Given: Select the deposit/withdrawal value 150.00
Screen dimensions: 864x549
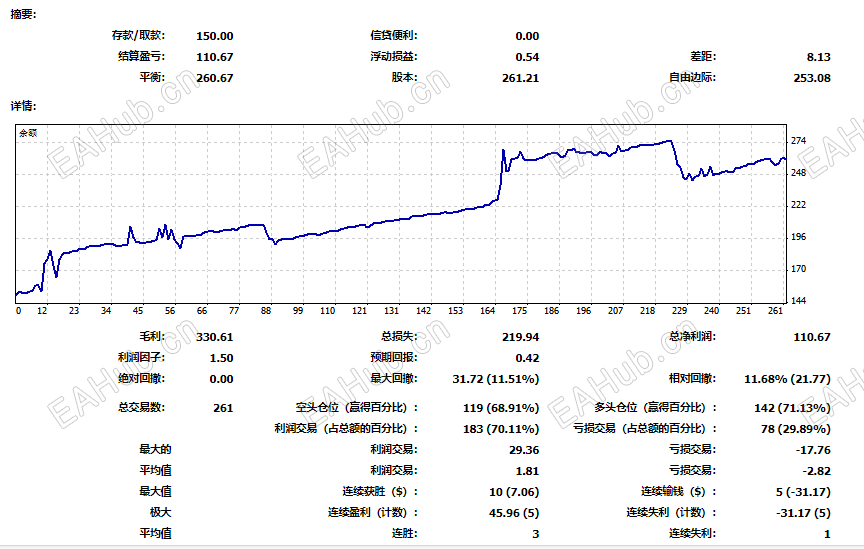Looking at the screenshot, I should (x=214, y=36).
